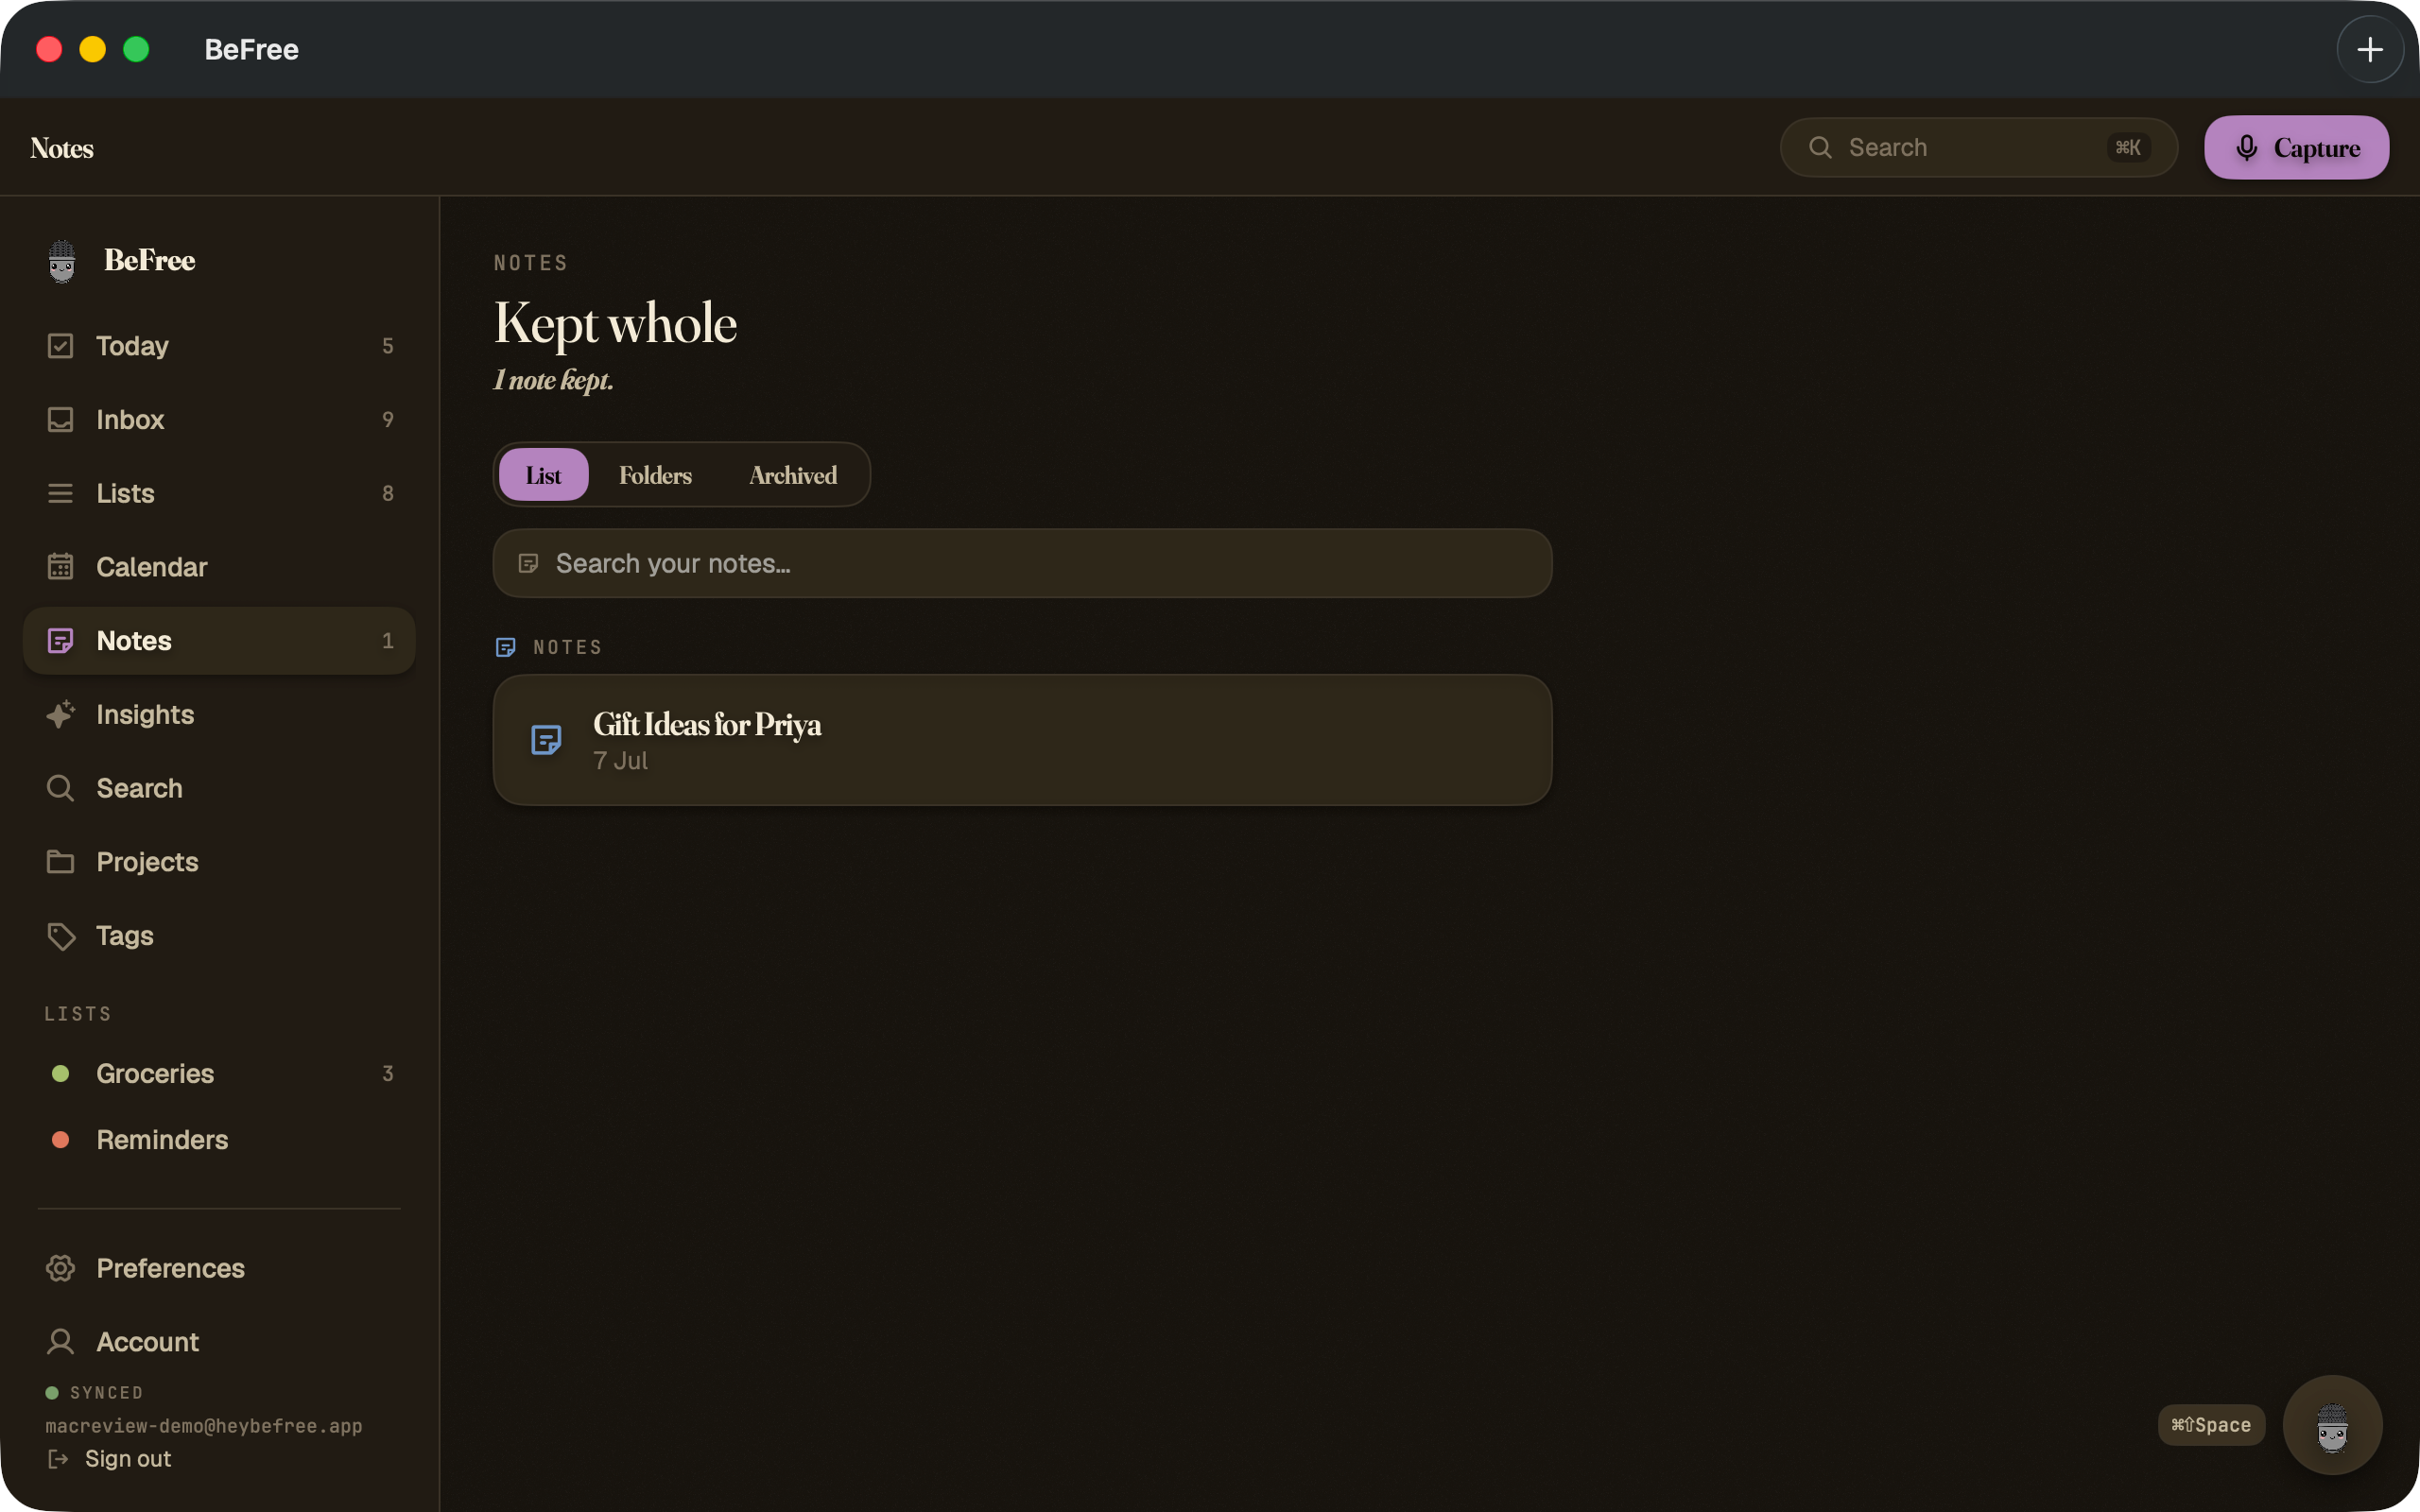This screenshot has width=2420, height=1512.
Task: Open Tags in the sidebar
Action: click(x=219, y=936)
